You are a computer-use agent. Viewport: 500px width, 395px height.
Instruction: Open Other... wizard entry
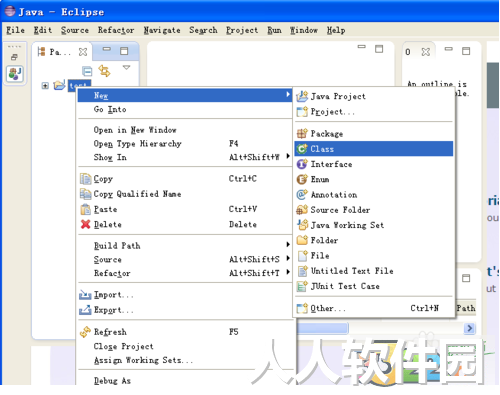click(373, 308)
